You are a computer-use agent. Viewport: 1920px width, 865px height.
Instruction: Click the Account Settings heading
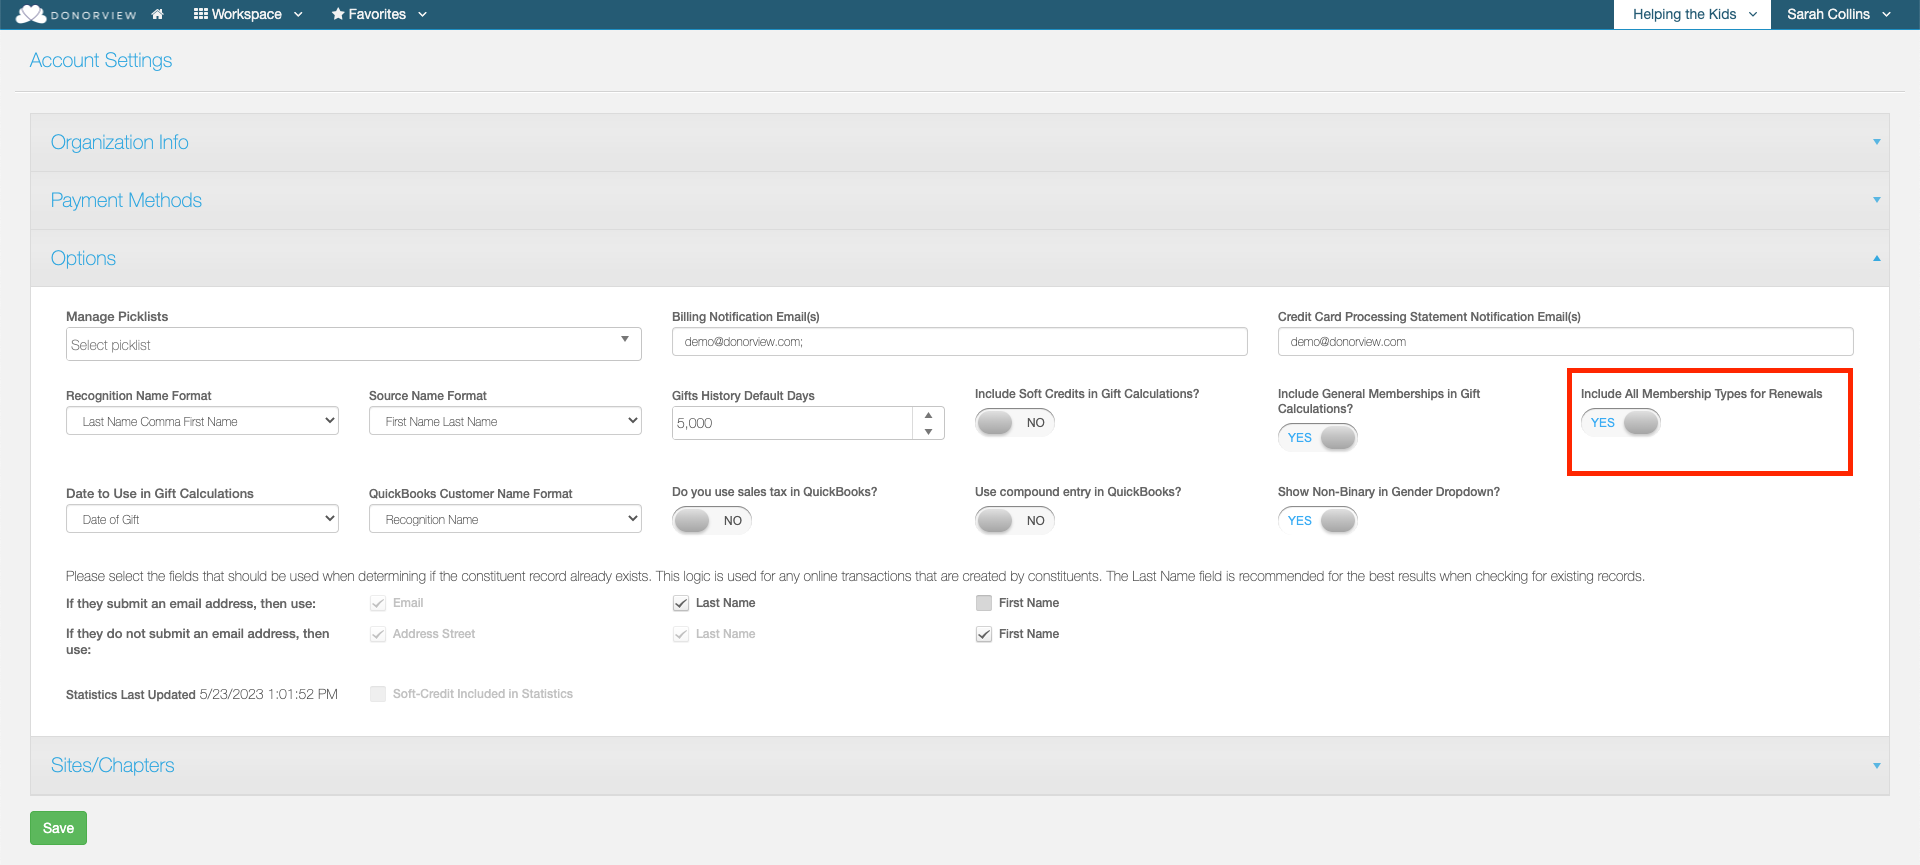click(101, 60)
